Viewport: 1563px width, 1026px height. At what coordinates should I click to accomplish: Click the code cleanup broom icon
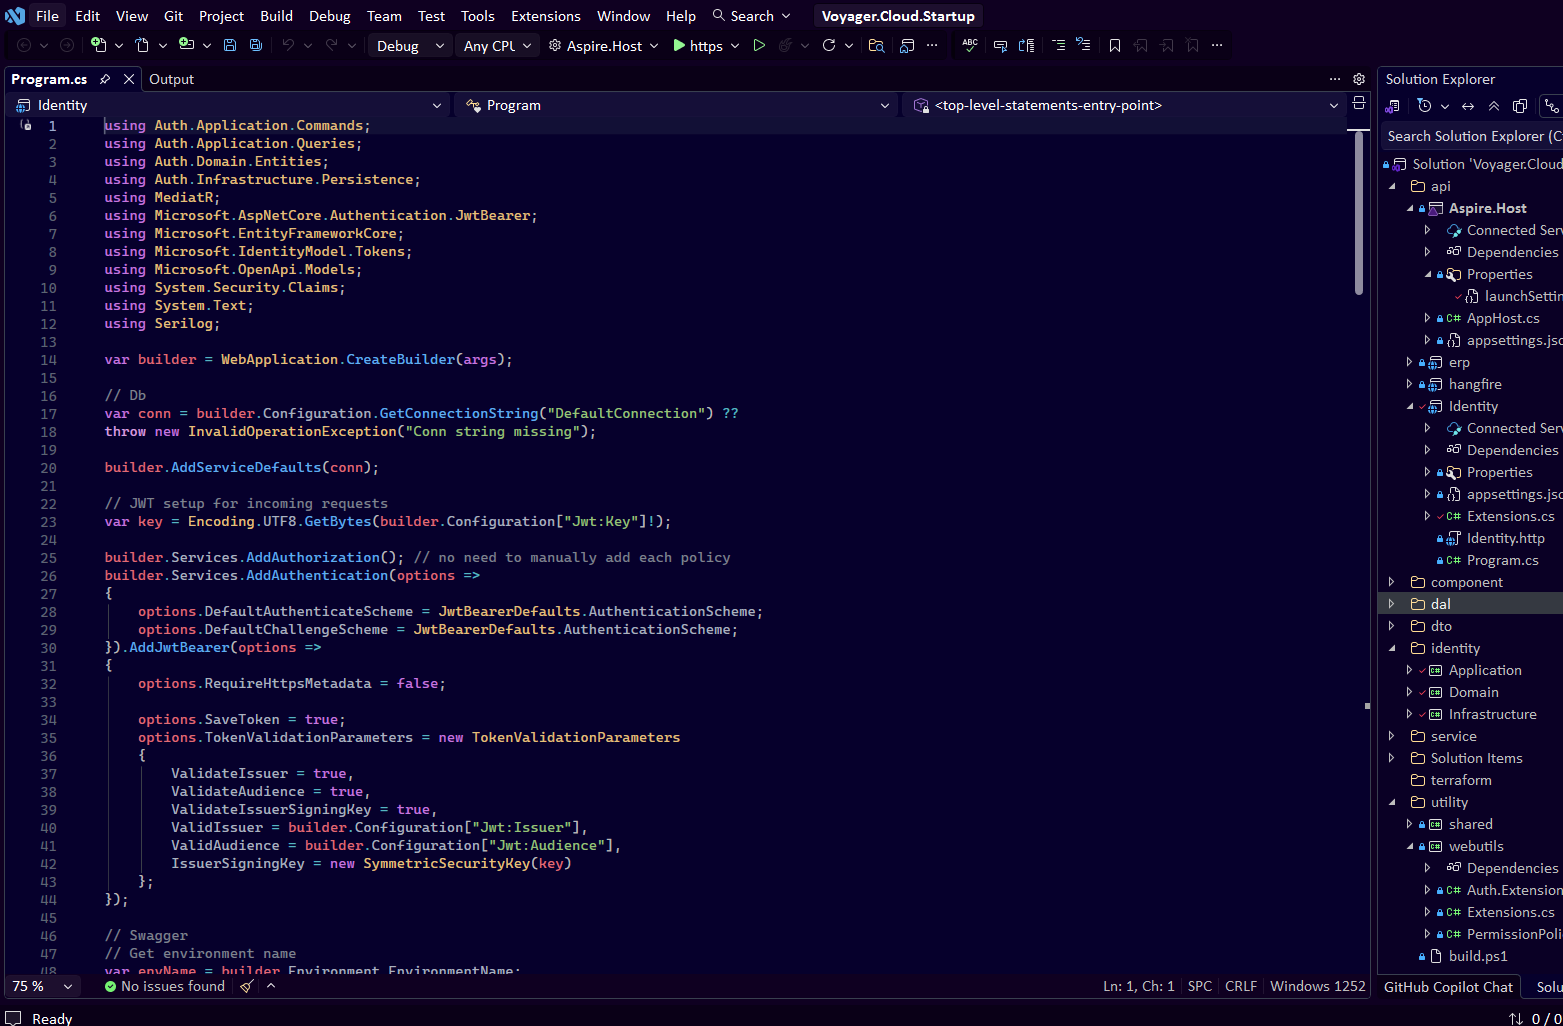(247, 986)
